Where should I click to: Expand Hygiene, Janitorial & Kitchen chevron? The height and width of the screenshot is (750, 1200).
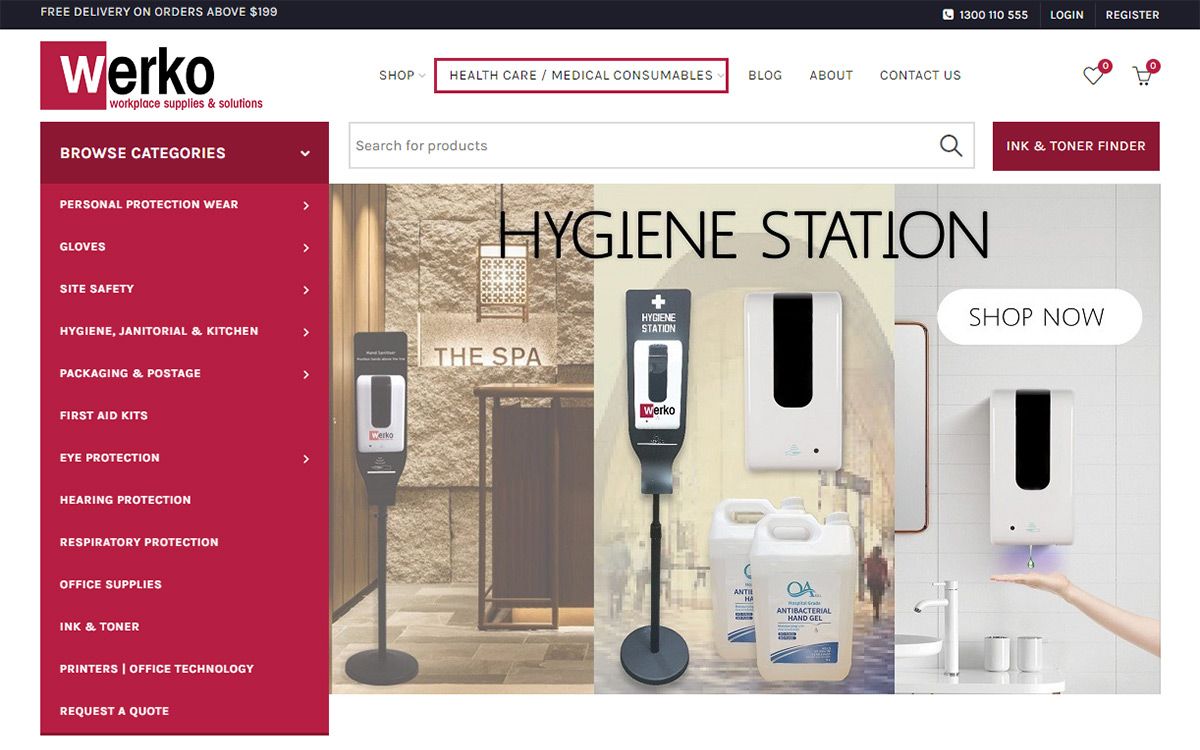306,331
